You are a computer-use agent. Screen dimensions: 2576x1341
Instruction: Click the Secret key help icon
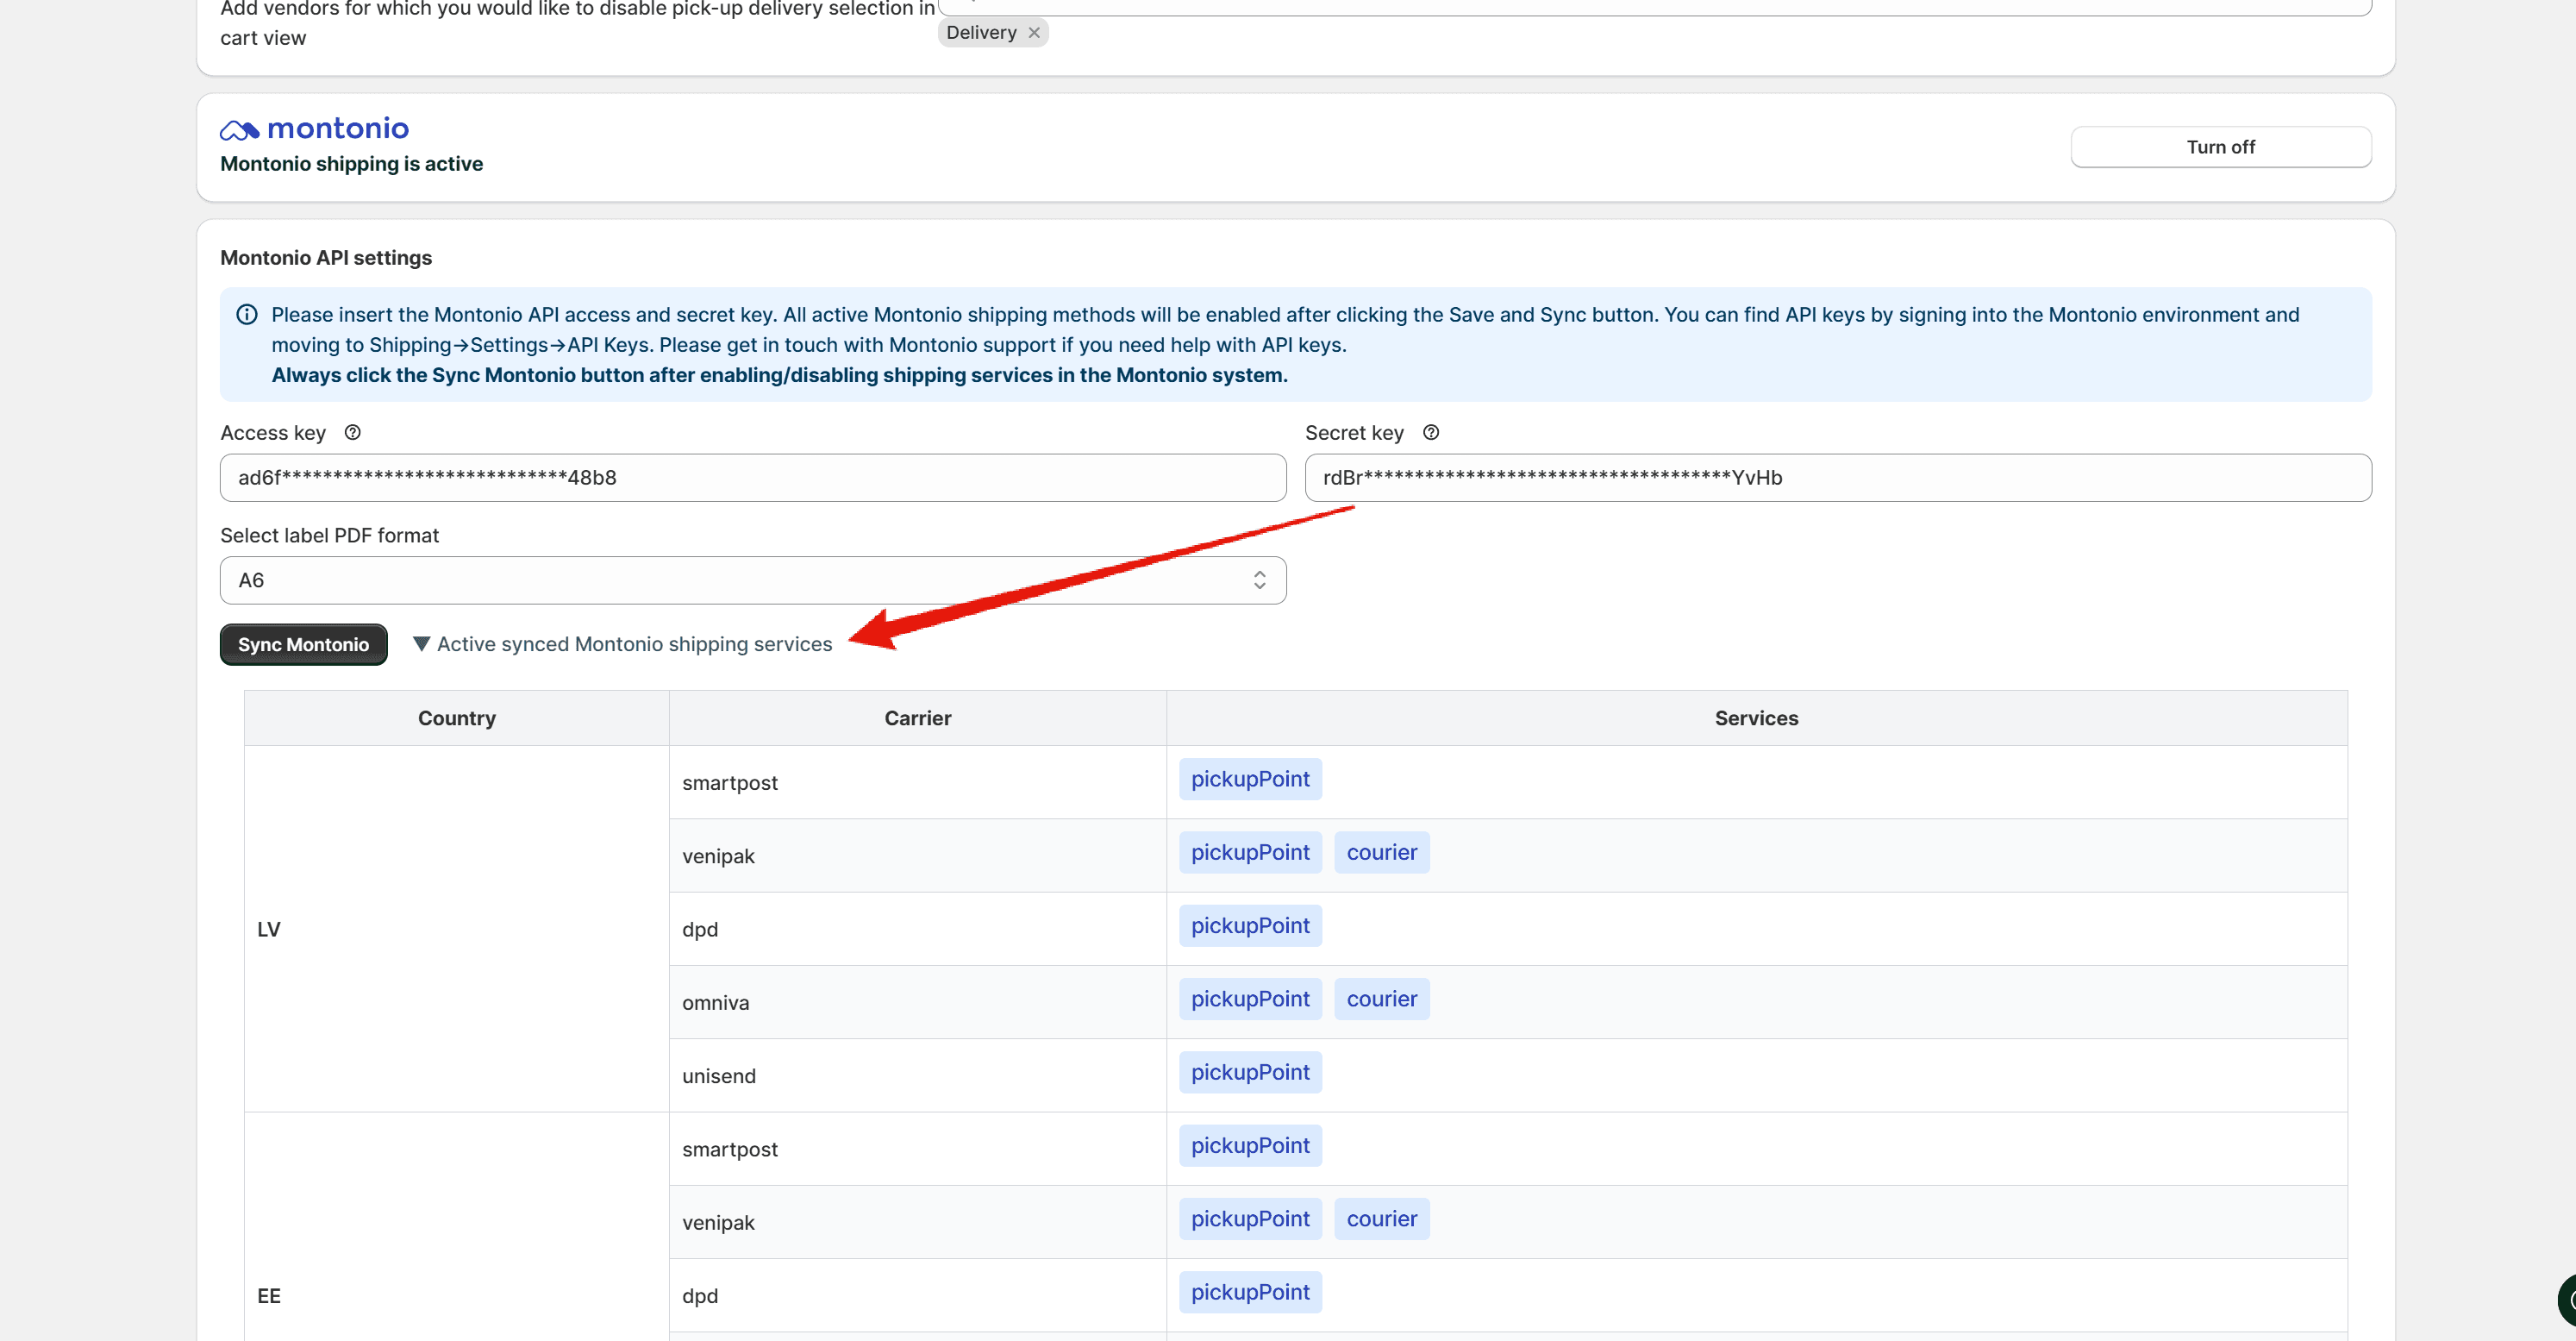1430,432
